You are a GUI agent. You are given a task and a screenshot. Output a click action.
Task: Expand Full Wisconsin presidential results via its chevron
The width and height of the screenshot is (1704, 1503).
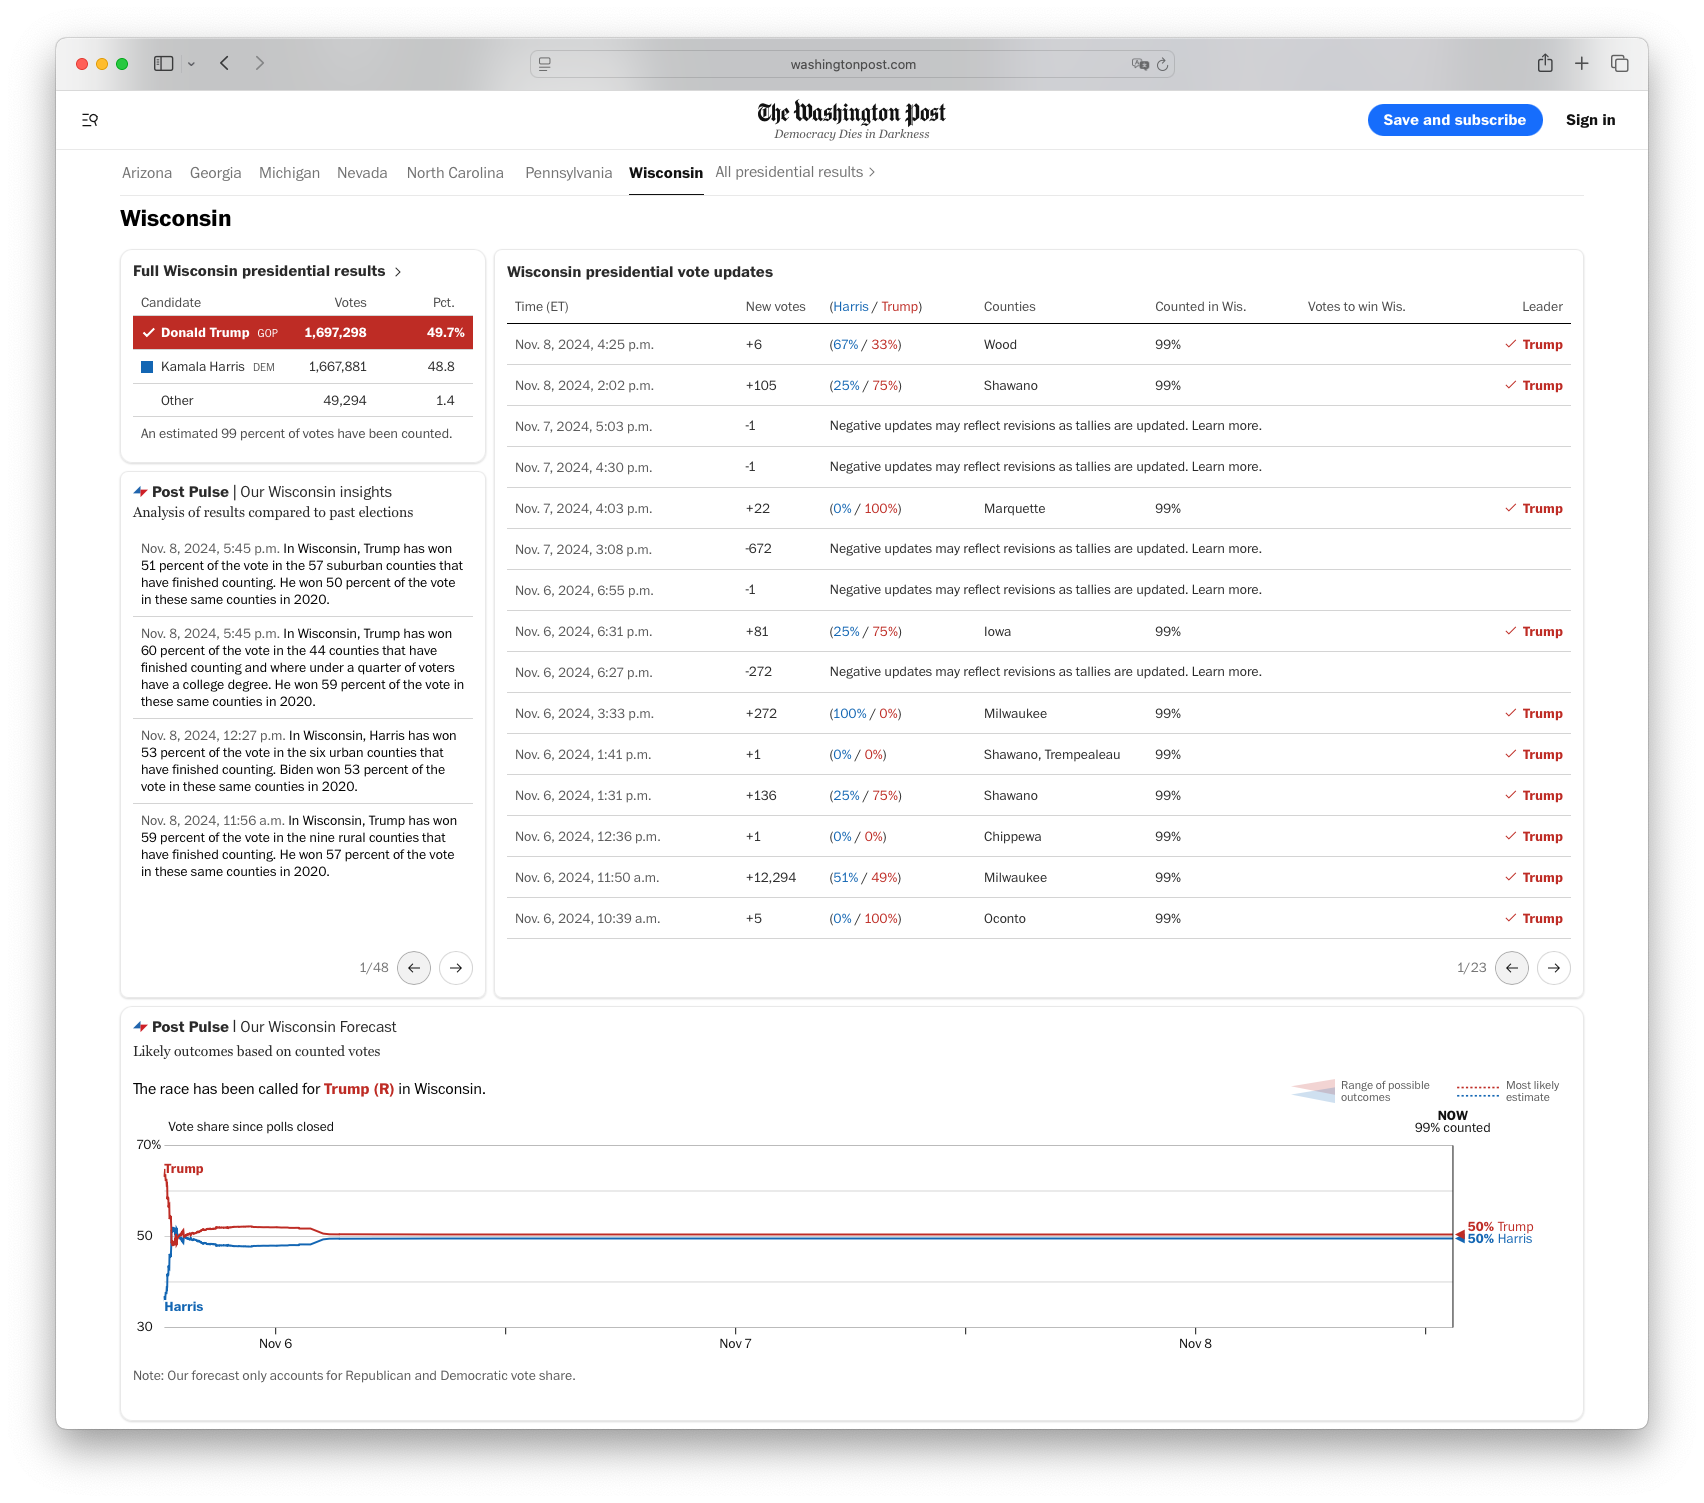398,271
